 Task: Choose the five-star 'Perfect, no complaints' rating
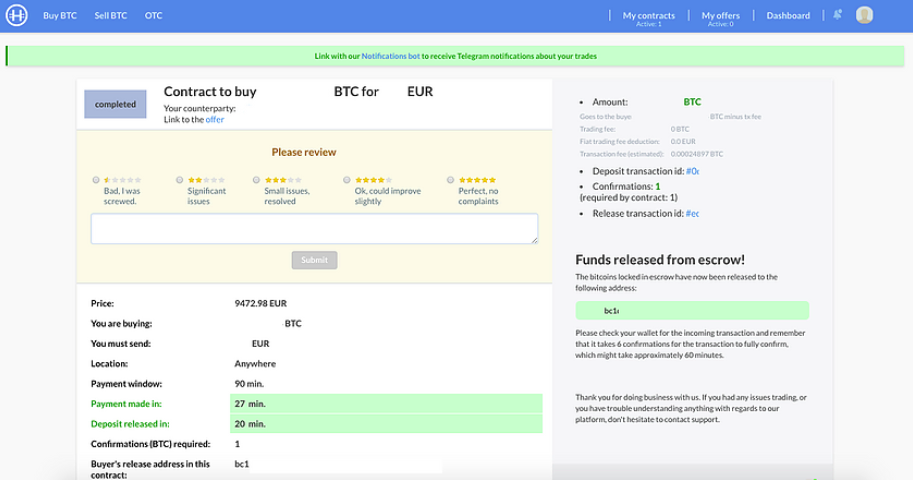click(x=450, y=180)
